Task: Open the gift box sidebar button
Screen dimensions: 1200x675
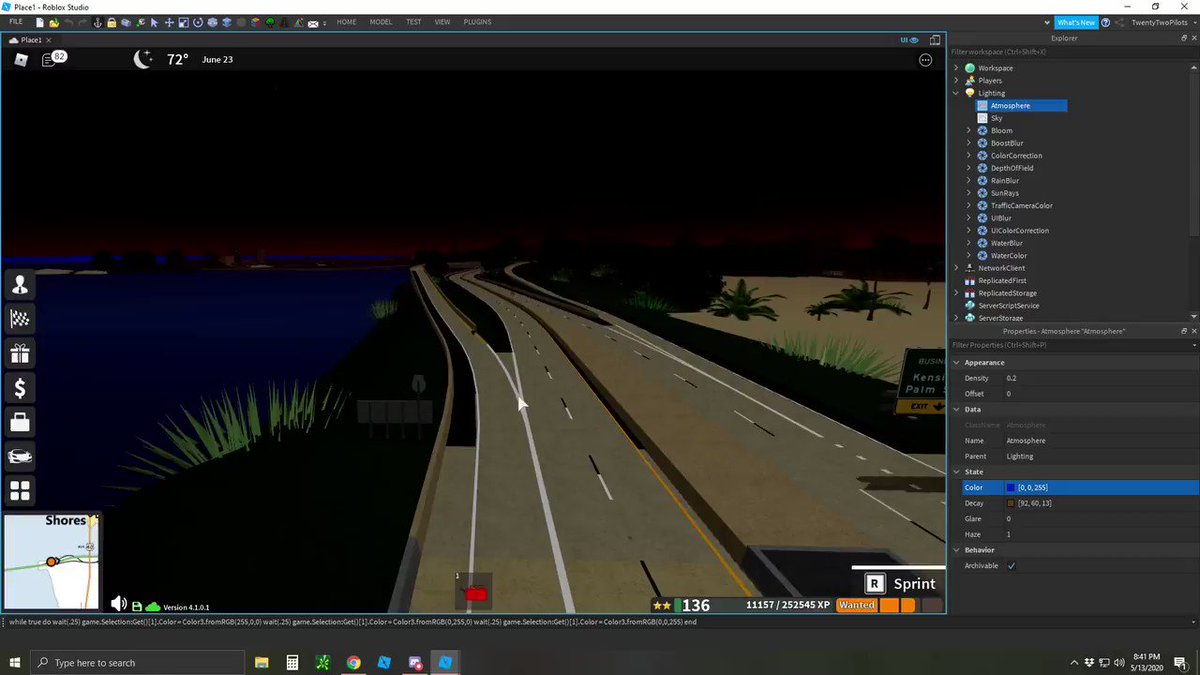Action: pos(19,353)
